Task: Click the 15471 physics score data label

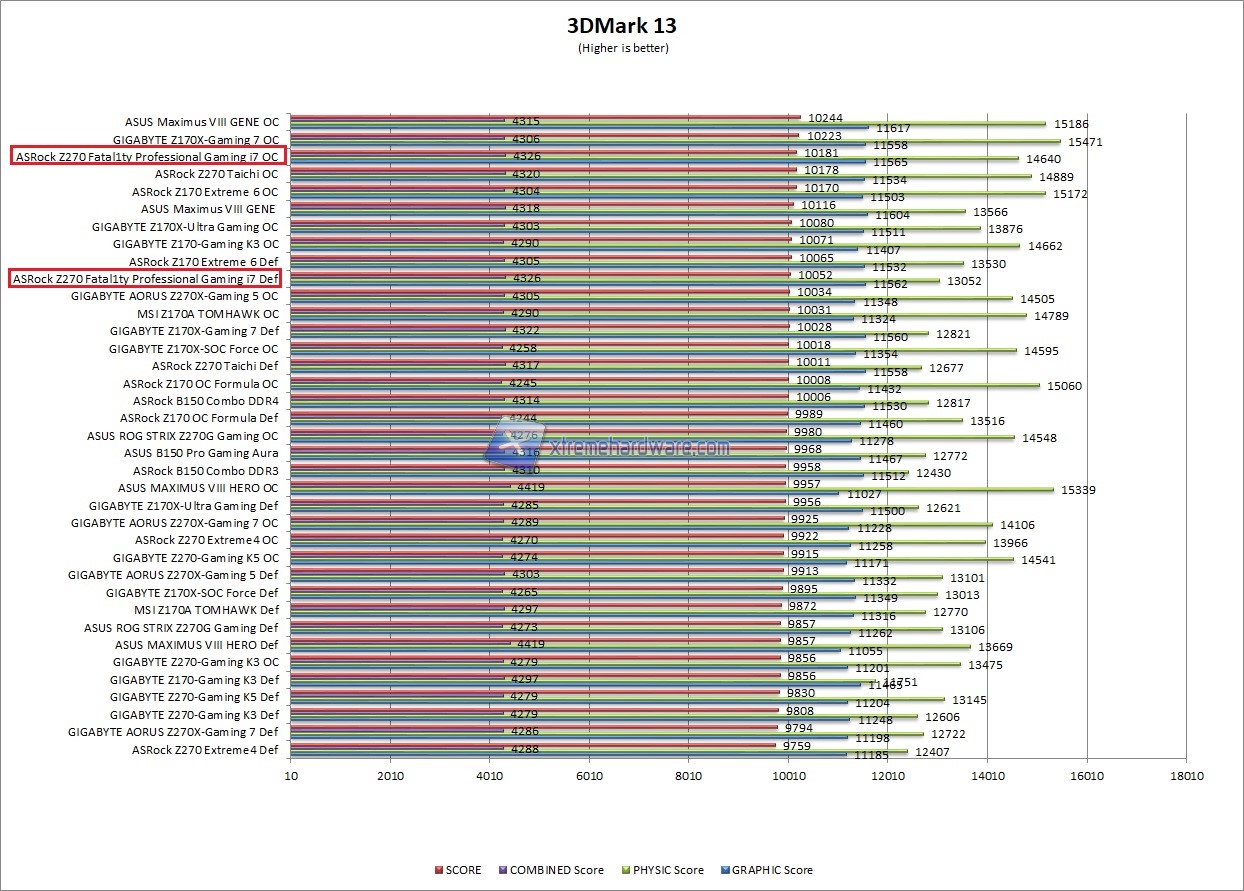Action: (1085, 142)
